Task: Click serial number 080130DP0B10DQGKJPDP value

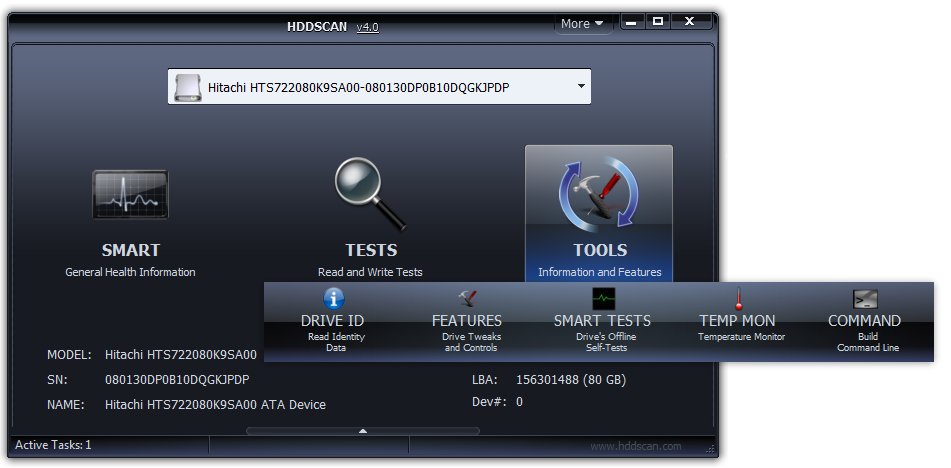Action: [x=177, y=379]
